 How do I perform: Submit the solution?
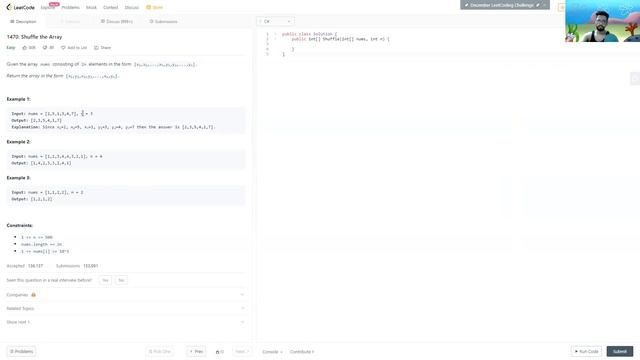620,351
